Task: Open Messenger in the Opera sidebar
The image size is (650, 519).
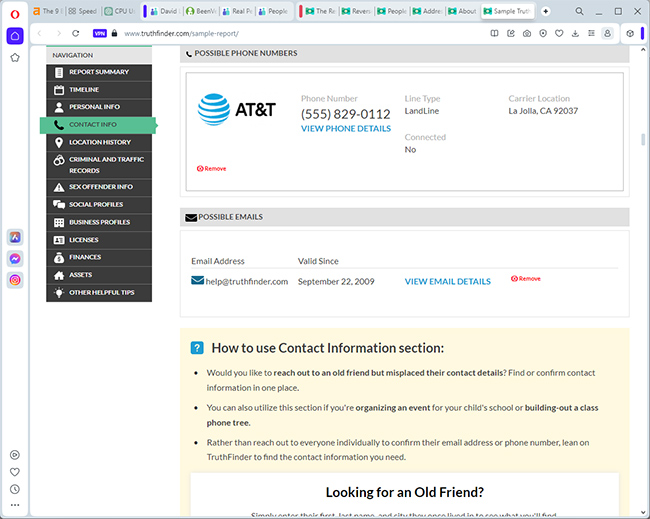Action: click(x=15, y=259)
